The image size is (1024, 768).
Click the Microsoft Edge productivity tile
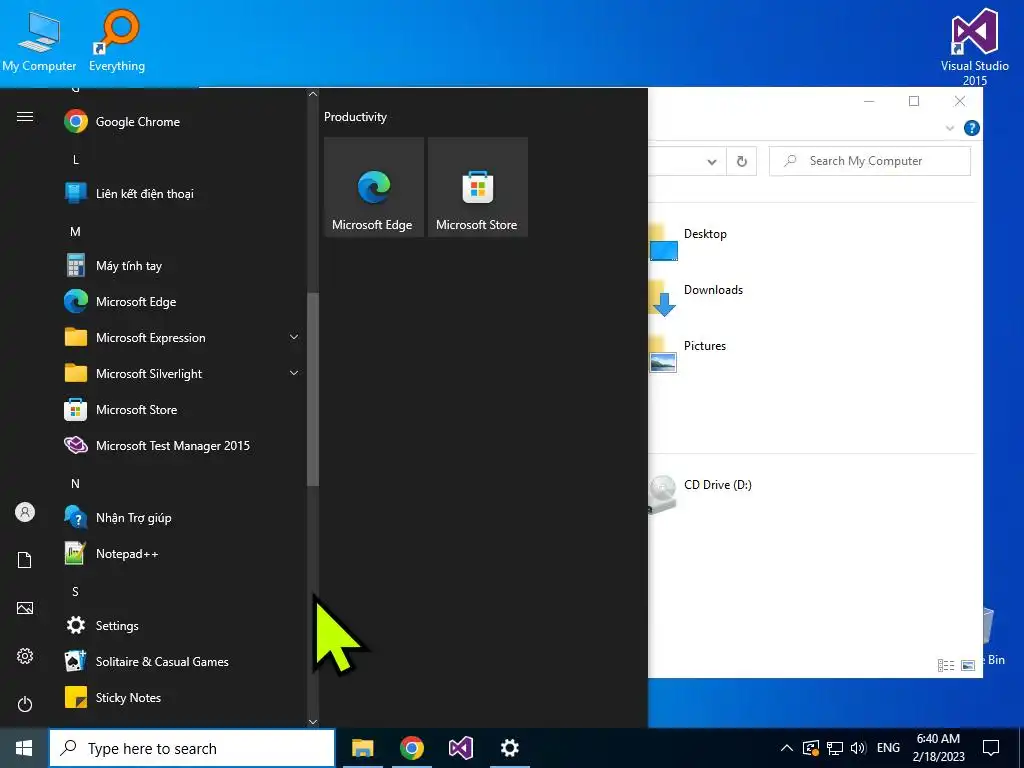click(x=374, y=187)
